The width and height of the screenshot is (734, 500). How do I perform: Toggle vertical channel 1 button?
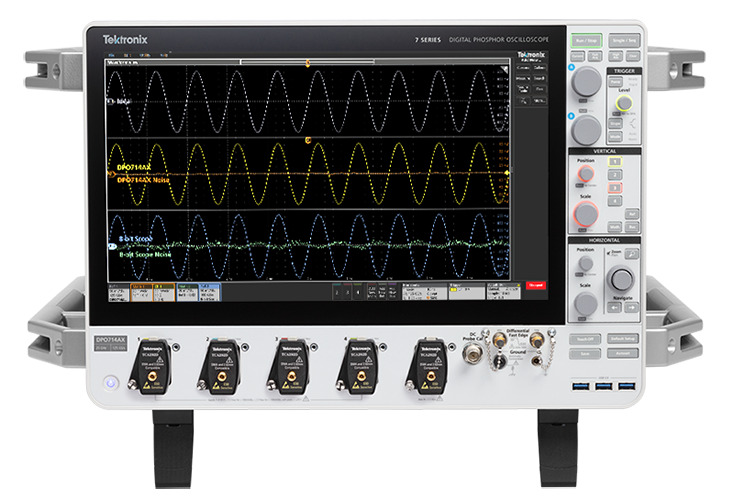615,162
